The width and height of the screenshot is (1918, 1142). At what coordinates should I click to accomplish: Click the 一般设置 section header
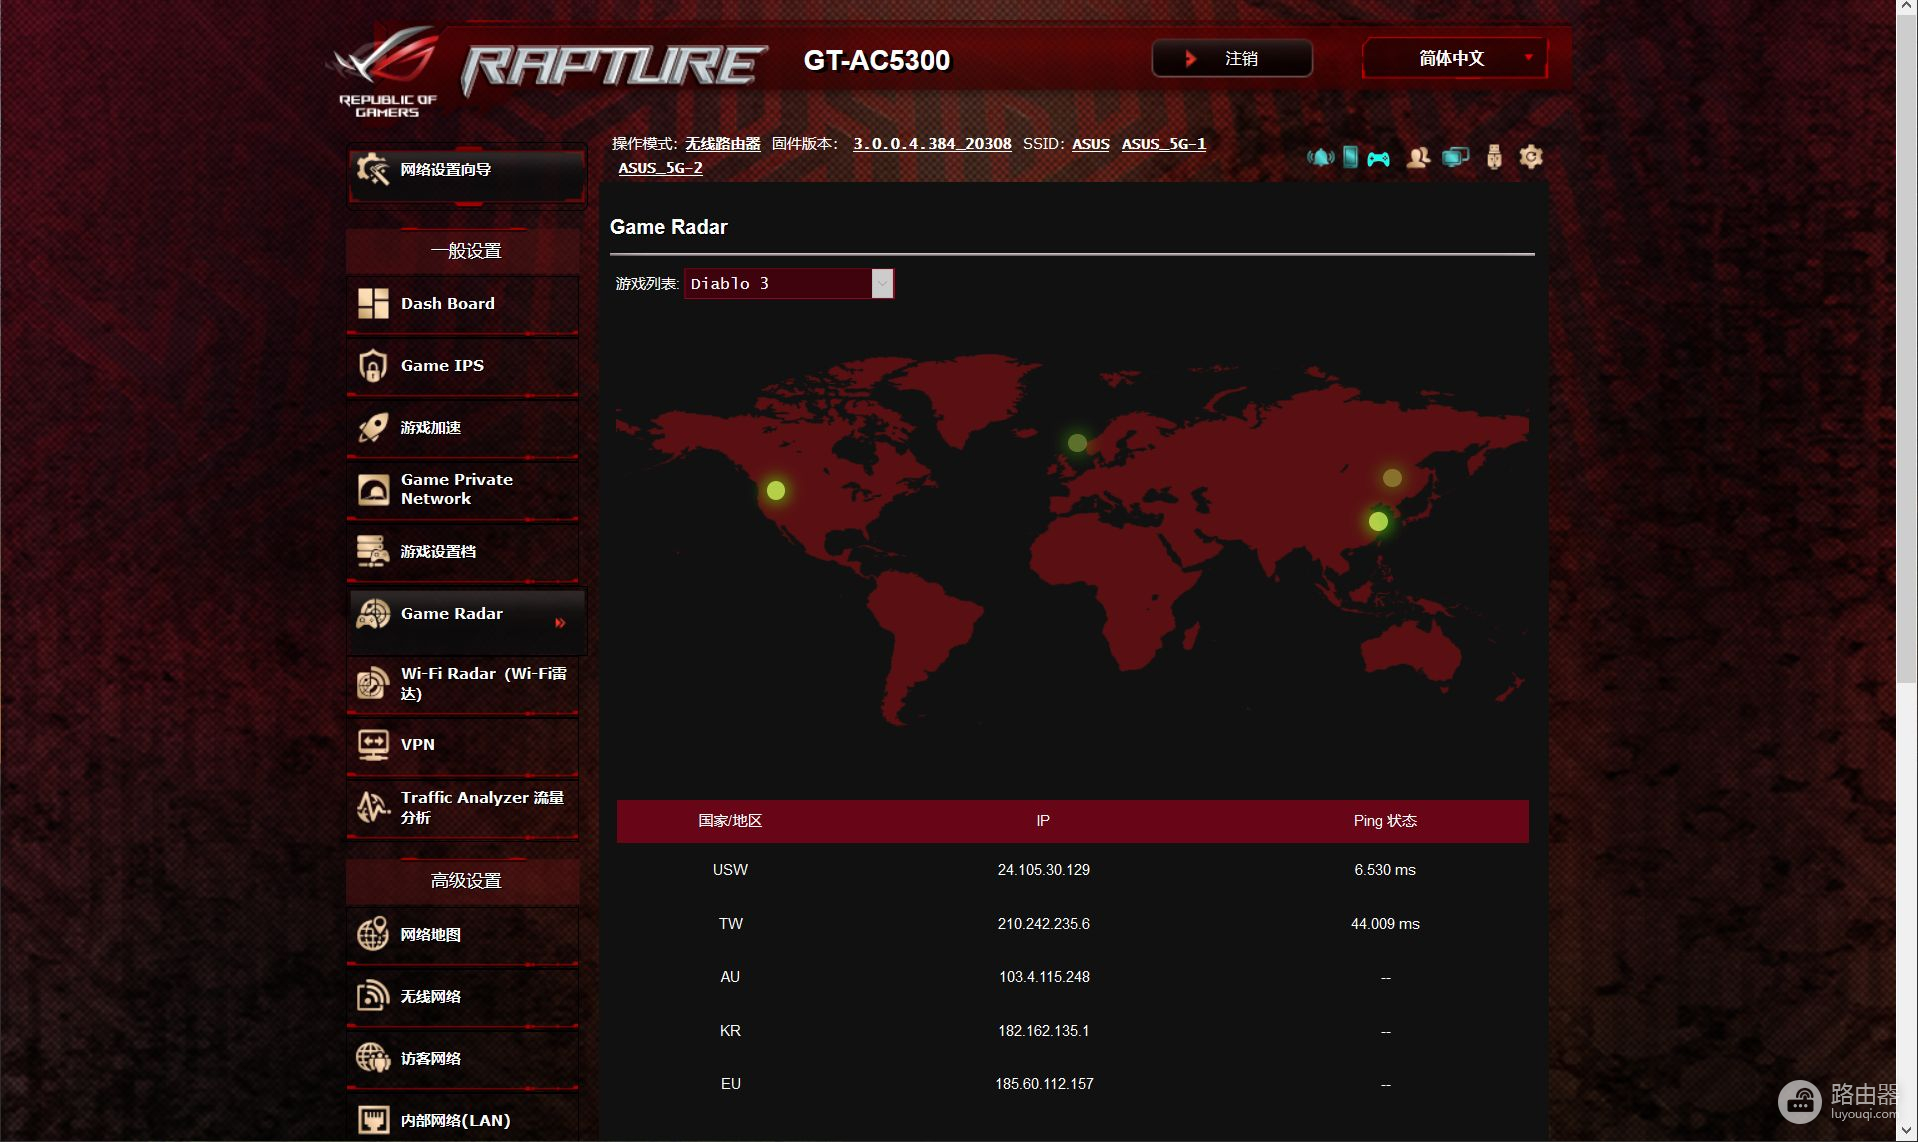[x=465, y=251]
